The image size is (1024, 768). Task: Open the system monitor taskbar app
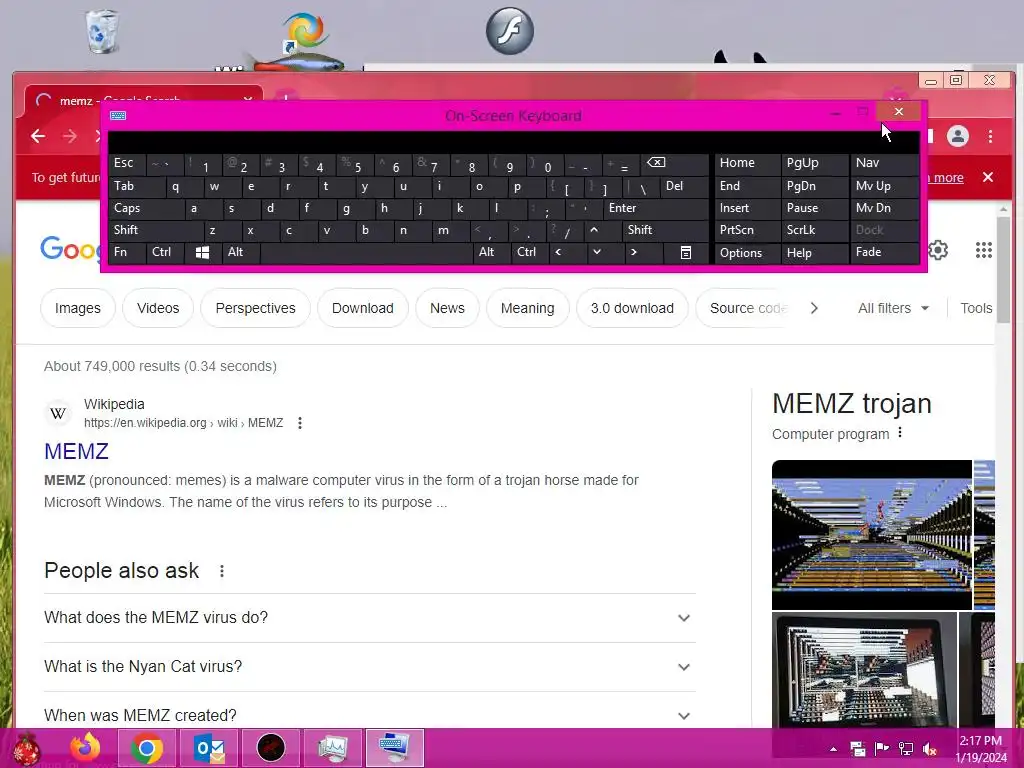pos(332,748)
